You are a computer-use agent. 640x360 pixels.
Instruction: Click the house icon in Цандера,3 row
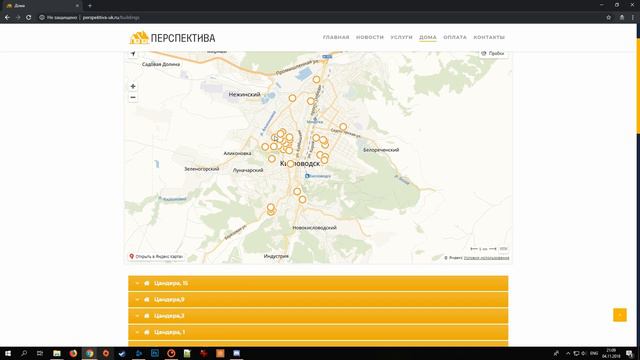147,316
